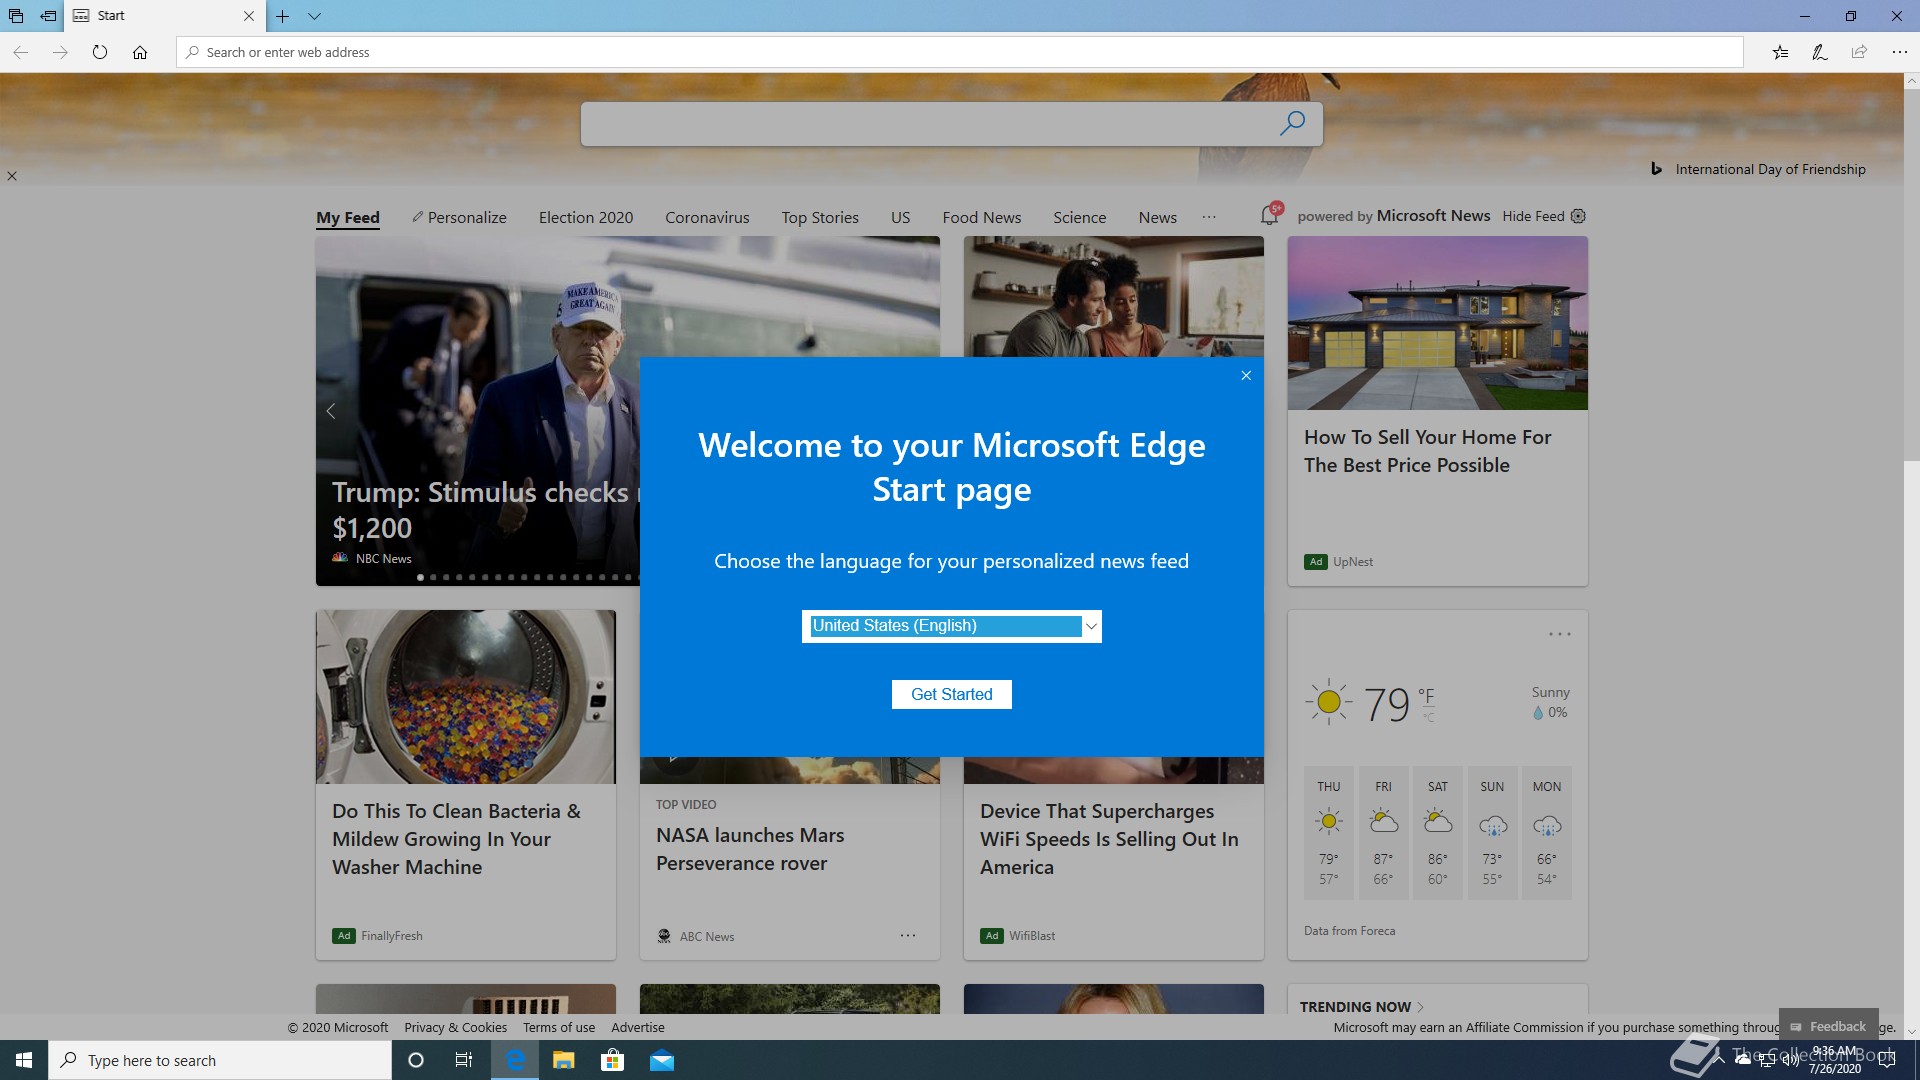Select Thursday forecast in weather card
1920x1080 pixels.
tap(1329, 832)
